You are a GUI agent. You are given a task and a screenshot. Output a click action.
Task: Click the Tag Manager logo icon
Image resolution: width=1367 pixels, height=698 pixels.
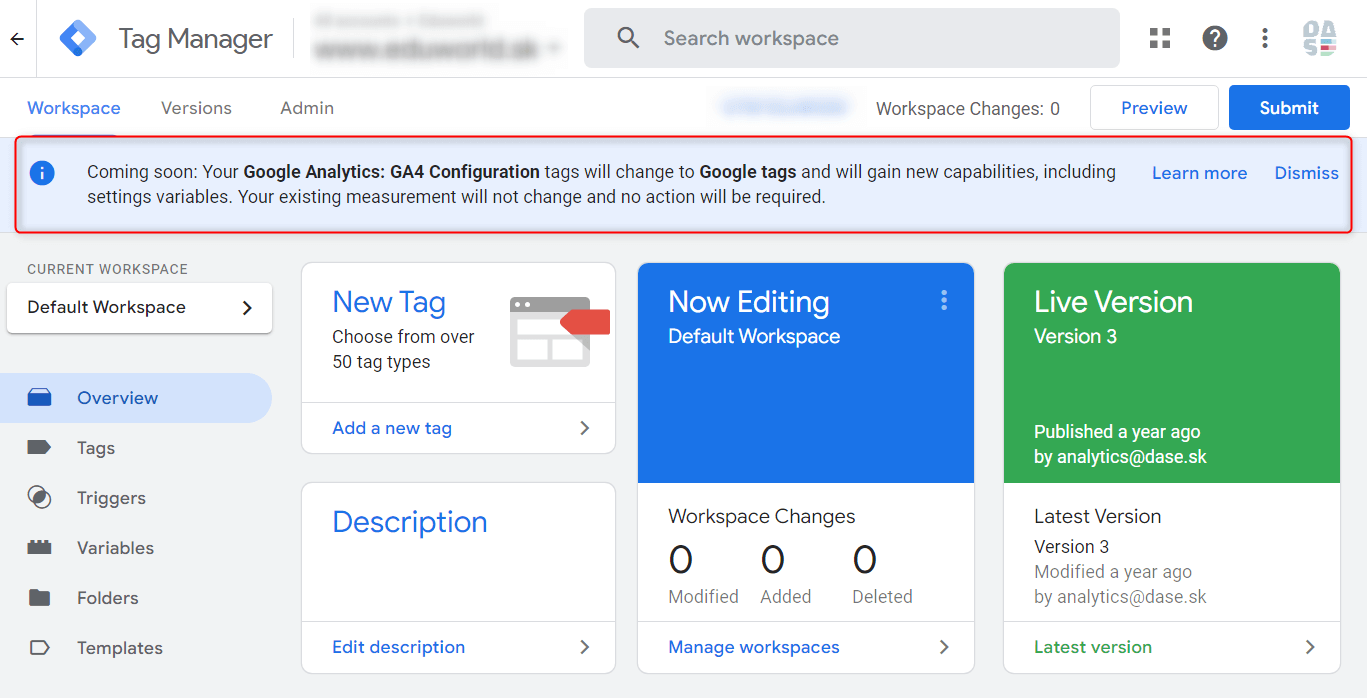coord(78,38)
